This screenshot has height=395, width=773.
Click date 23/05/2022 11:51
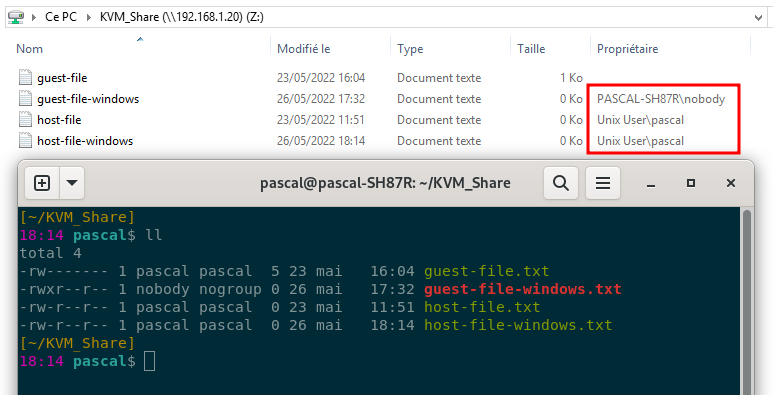(x=321, y=120)
